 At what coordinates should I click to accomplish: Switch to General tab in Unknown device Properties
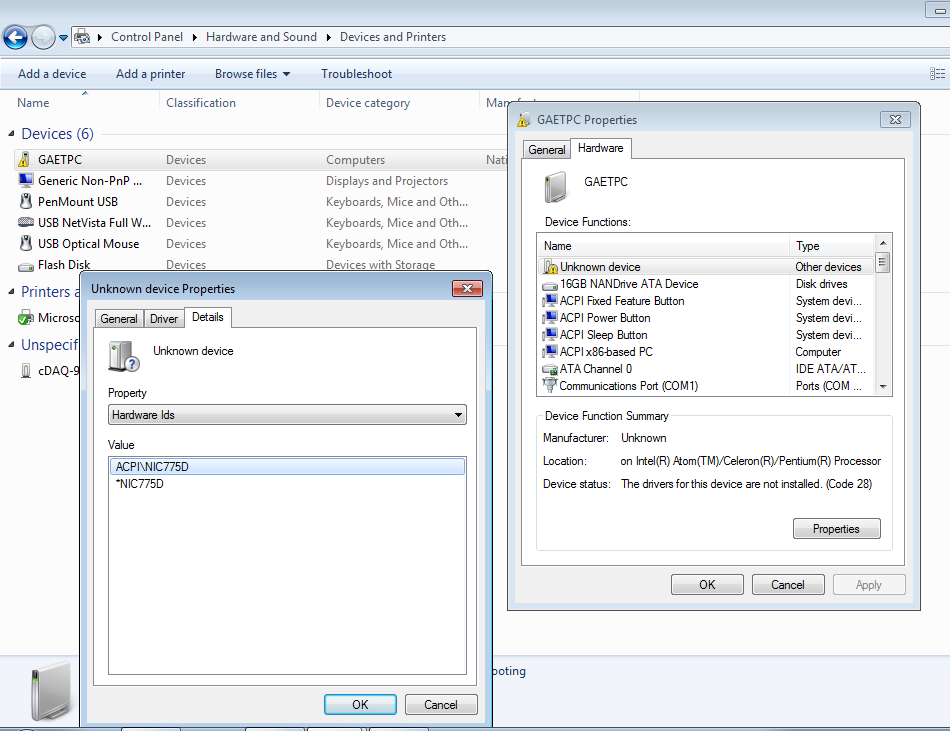[119, 319]
